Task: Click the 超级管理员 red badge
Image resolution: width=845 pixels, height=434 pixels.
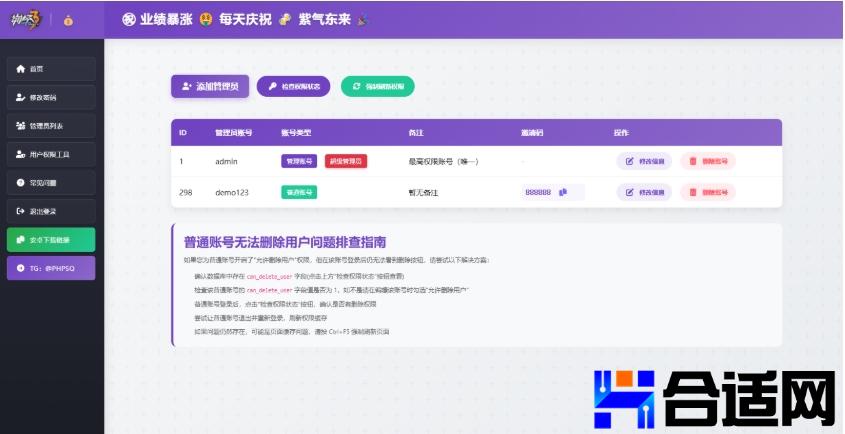Action: coord(346,160)
